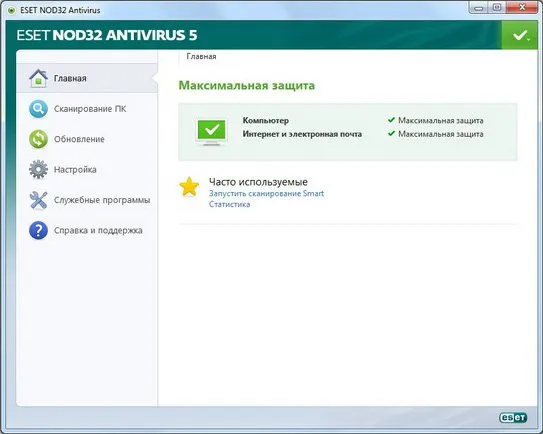This screenshot has height=434, width=543.
Task: Close the ESET NOD32 Antivirus window
Action: (522, 8)
